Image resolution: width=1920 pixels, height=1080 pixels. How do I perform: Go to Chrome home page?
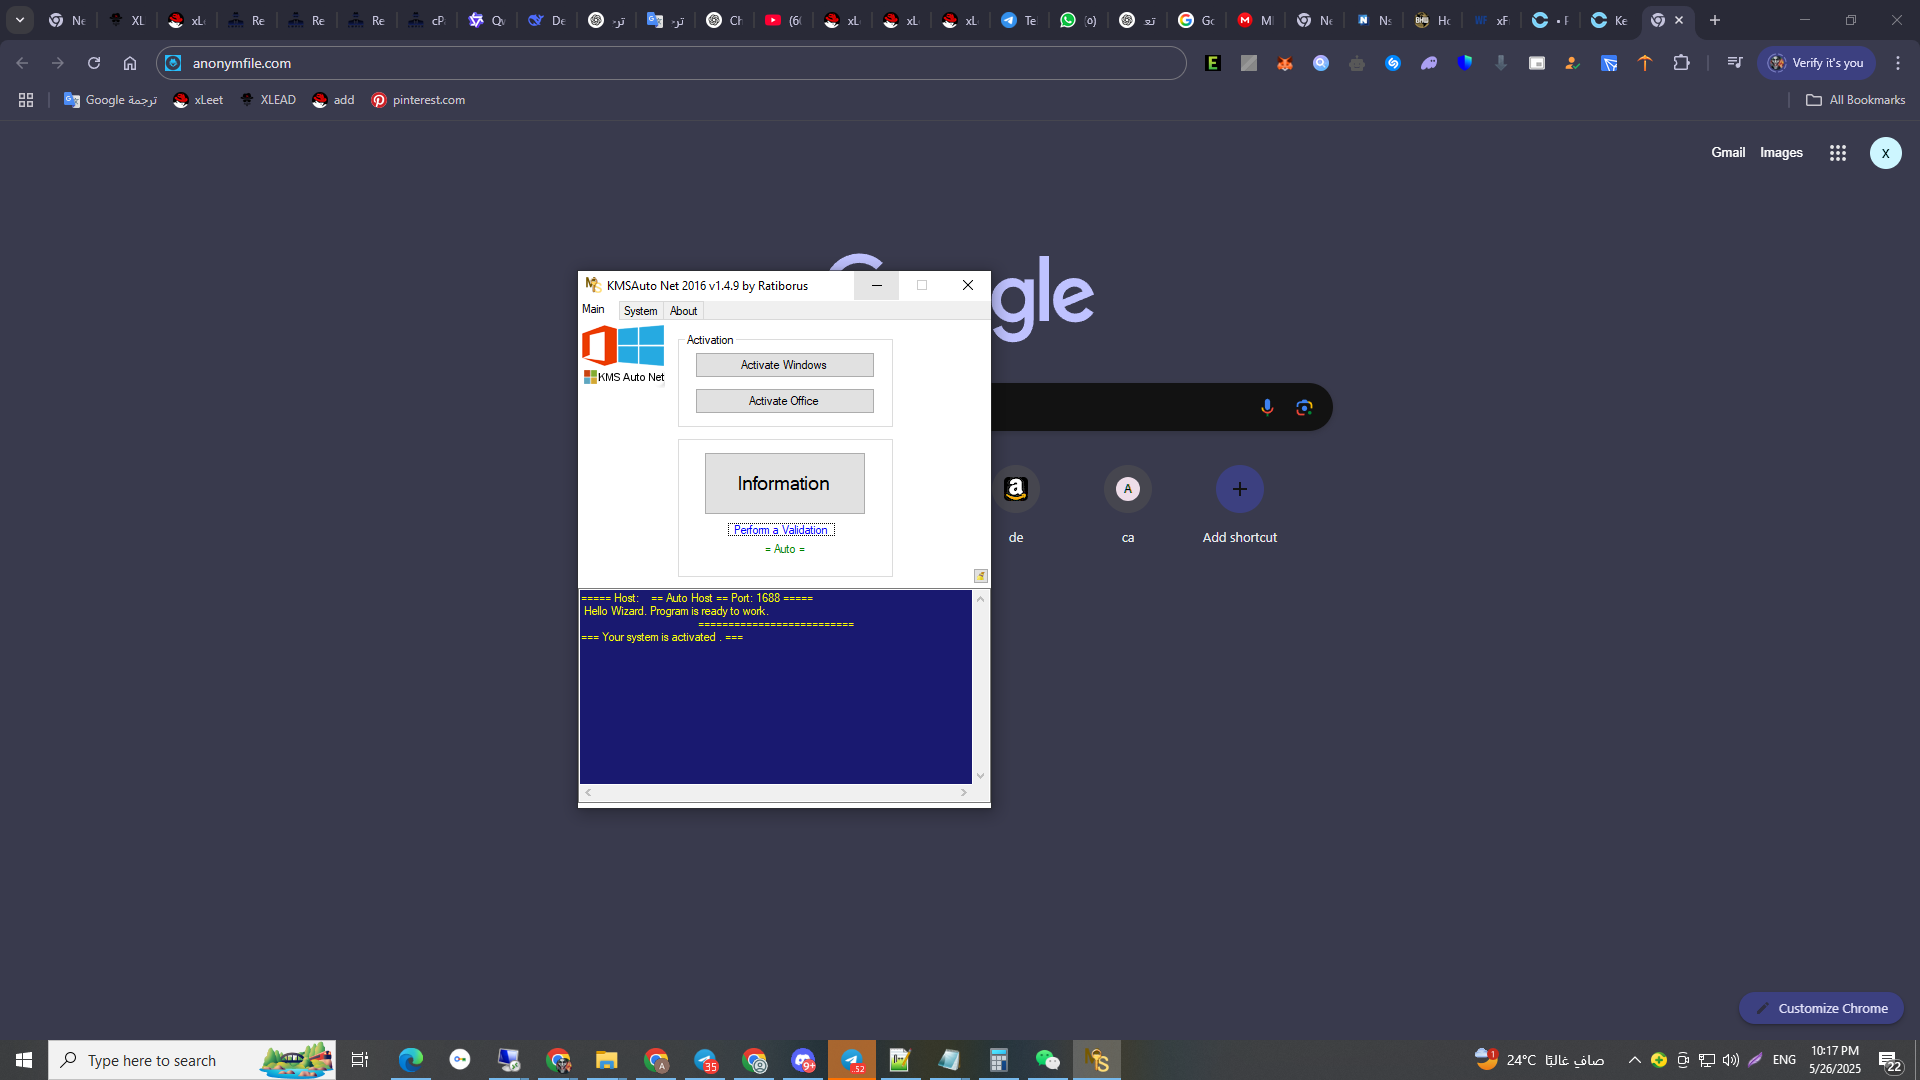pyautogui.click(x=130, y=63)
